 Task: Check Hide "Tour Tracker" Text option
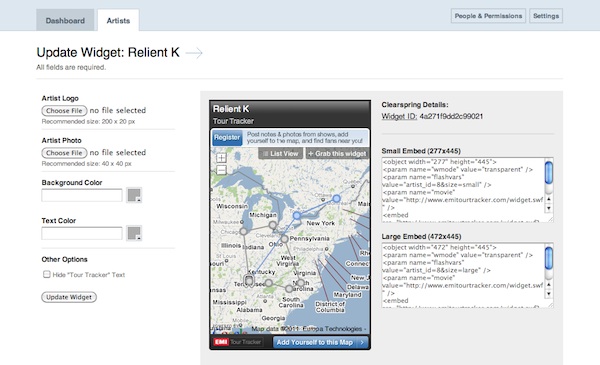(x=47, y=274)
